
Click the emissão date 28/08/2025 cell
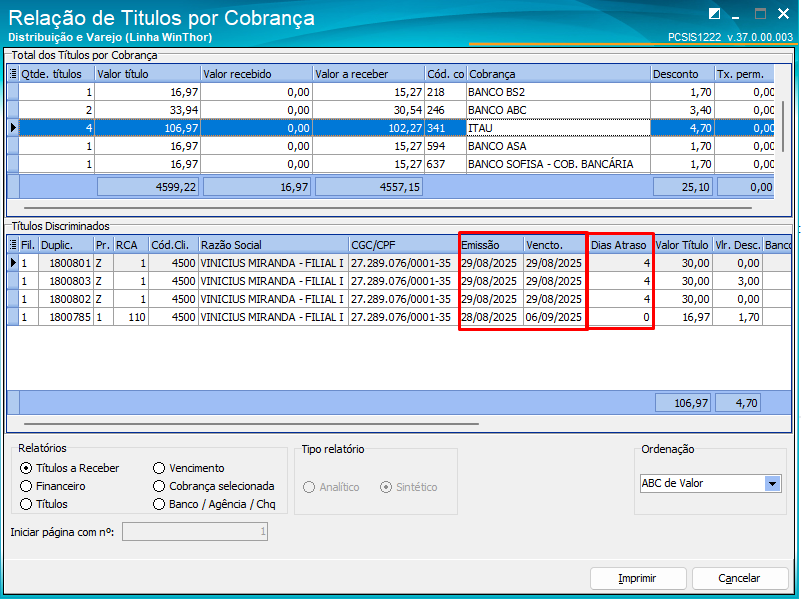pyautogui.click(x=489, y=317)
